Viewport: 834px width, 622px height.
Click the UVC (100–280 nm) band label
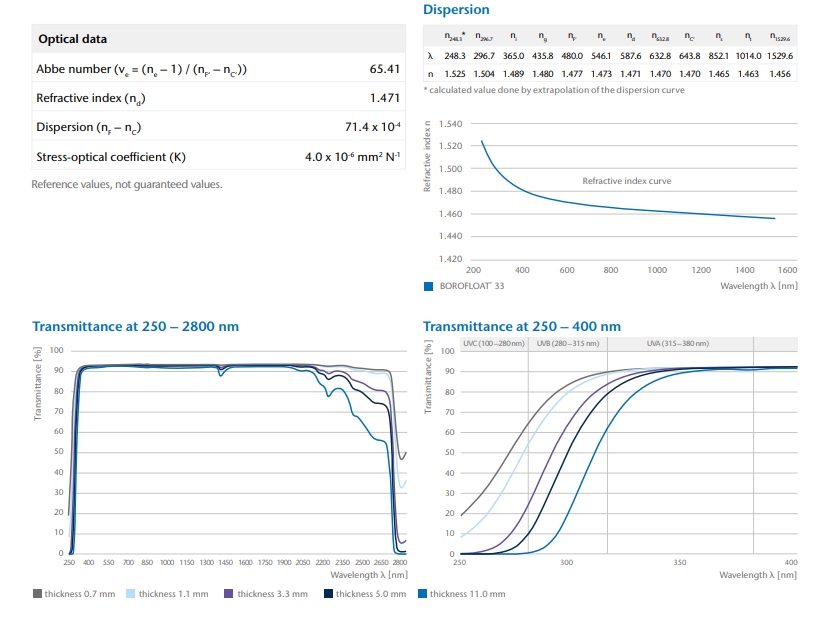click(x=495, y=344)
